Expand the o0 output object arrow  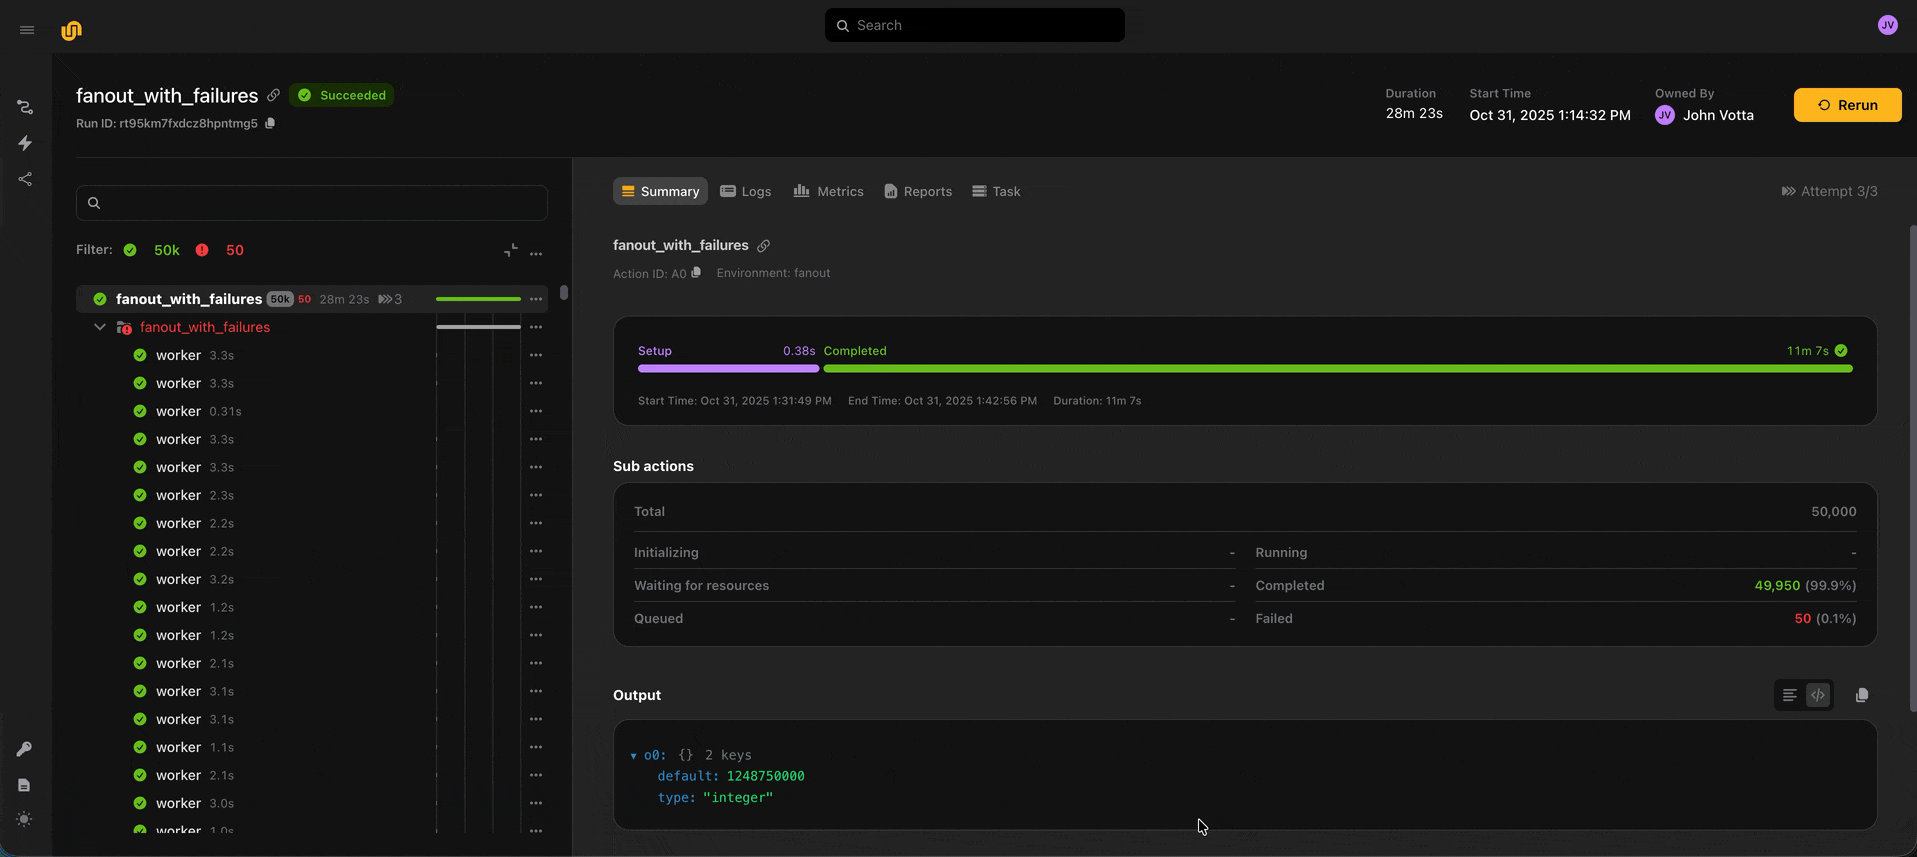tap(633, 756)
